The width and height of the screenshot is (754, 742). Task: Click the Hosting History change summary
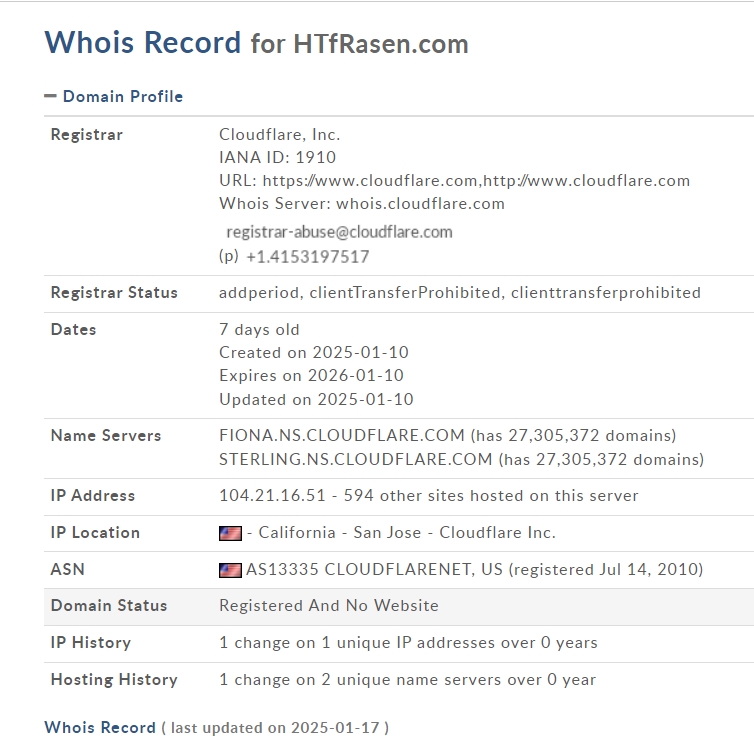tap(407, 679)
